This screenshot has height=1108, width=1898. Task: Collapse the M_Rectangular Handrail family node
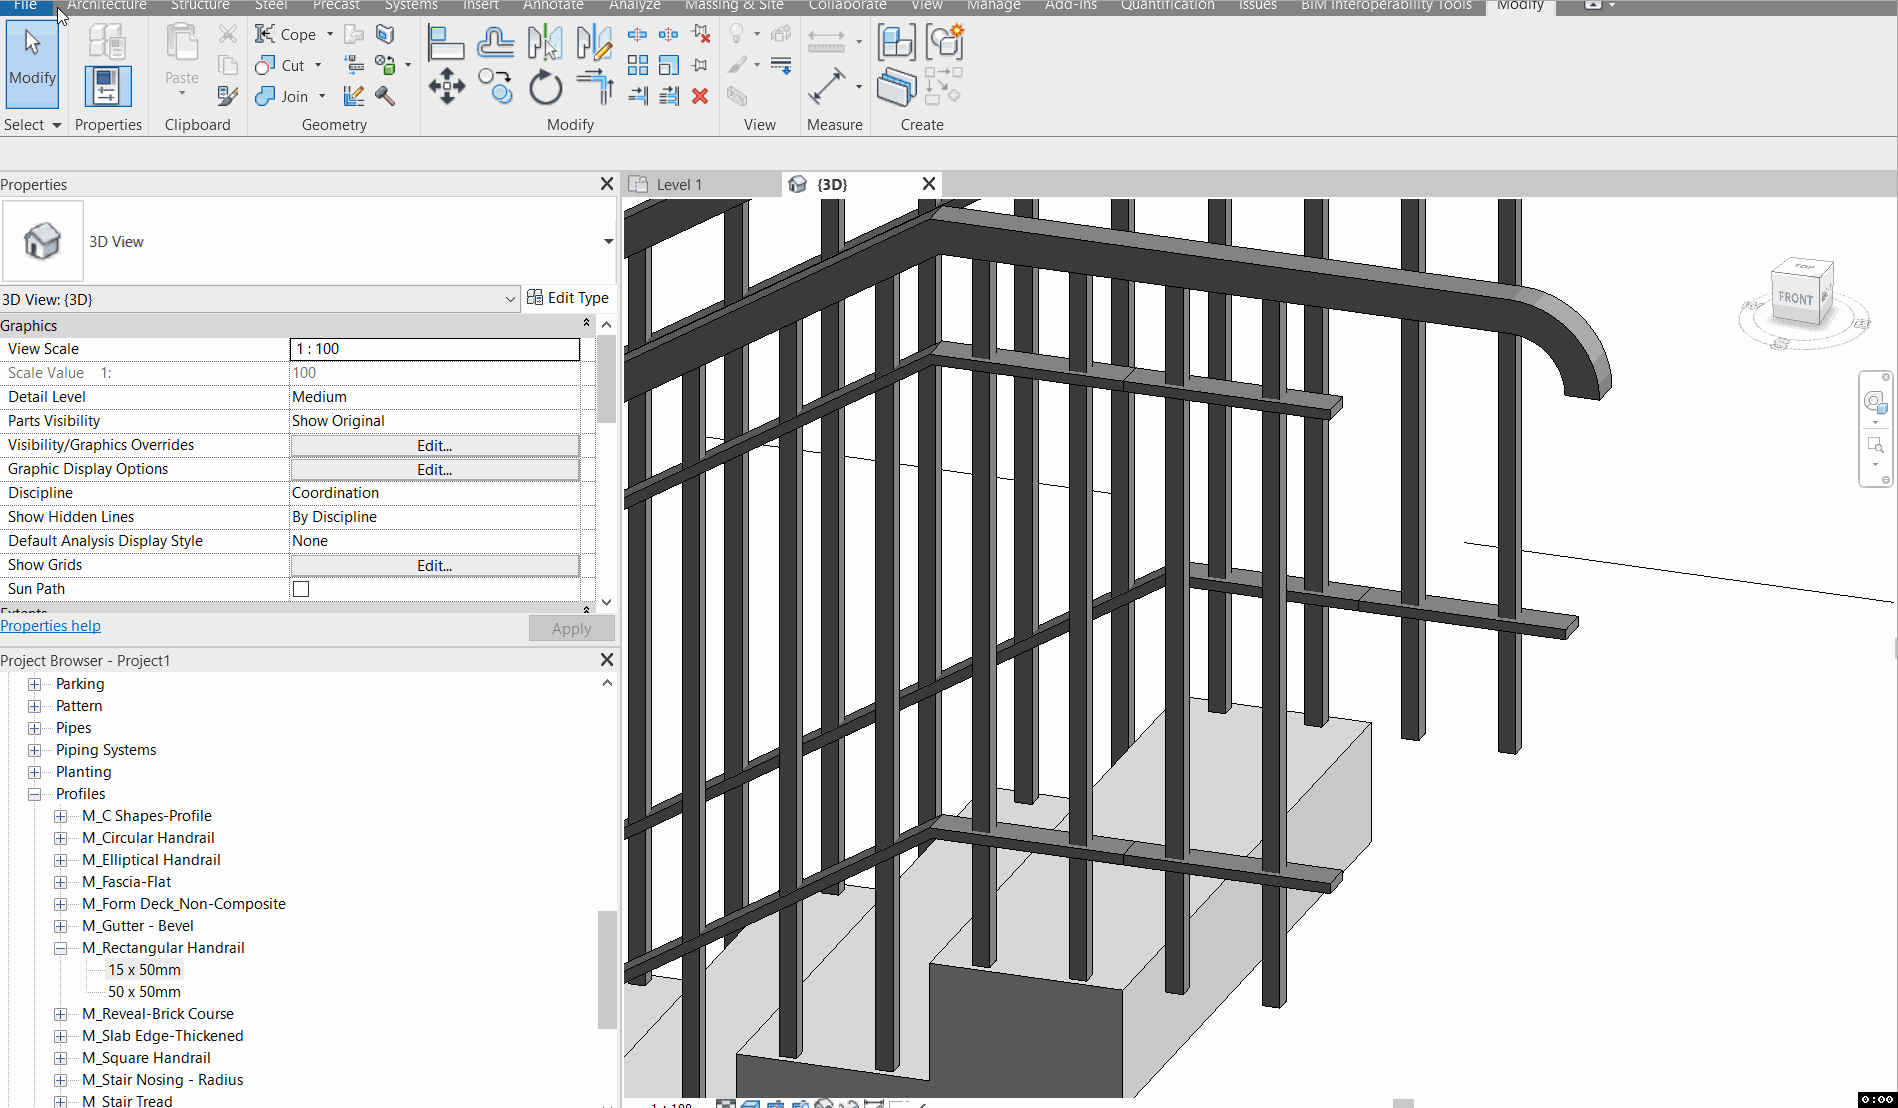pyautogui.click(x=61, y=948)
